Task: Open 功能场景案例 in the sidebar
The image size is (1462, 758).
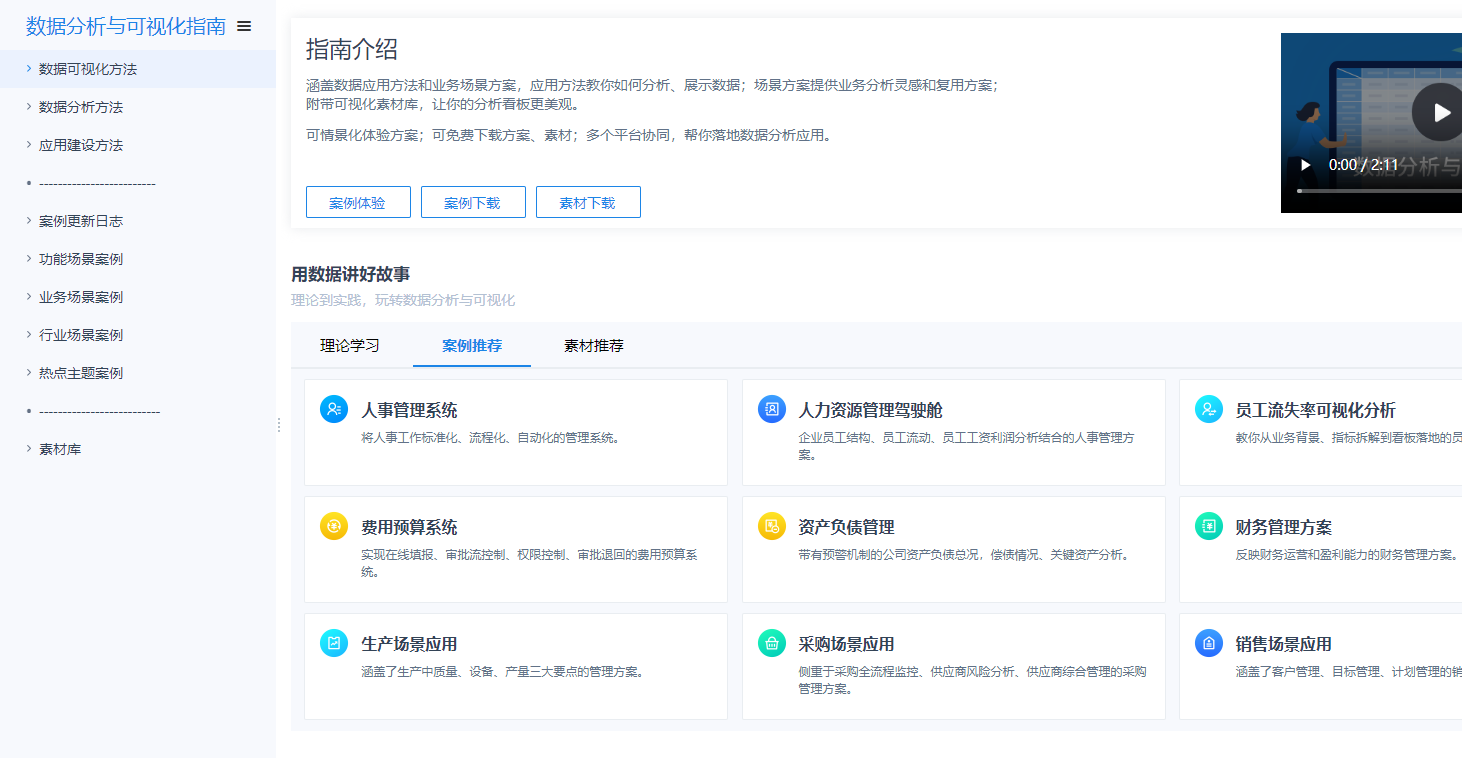Action: click(x=81, y=259)
